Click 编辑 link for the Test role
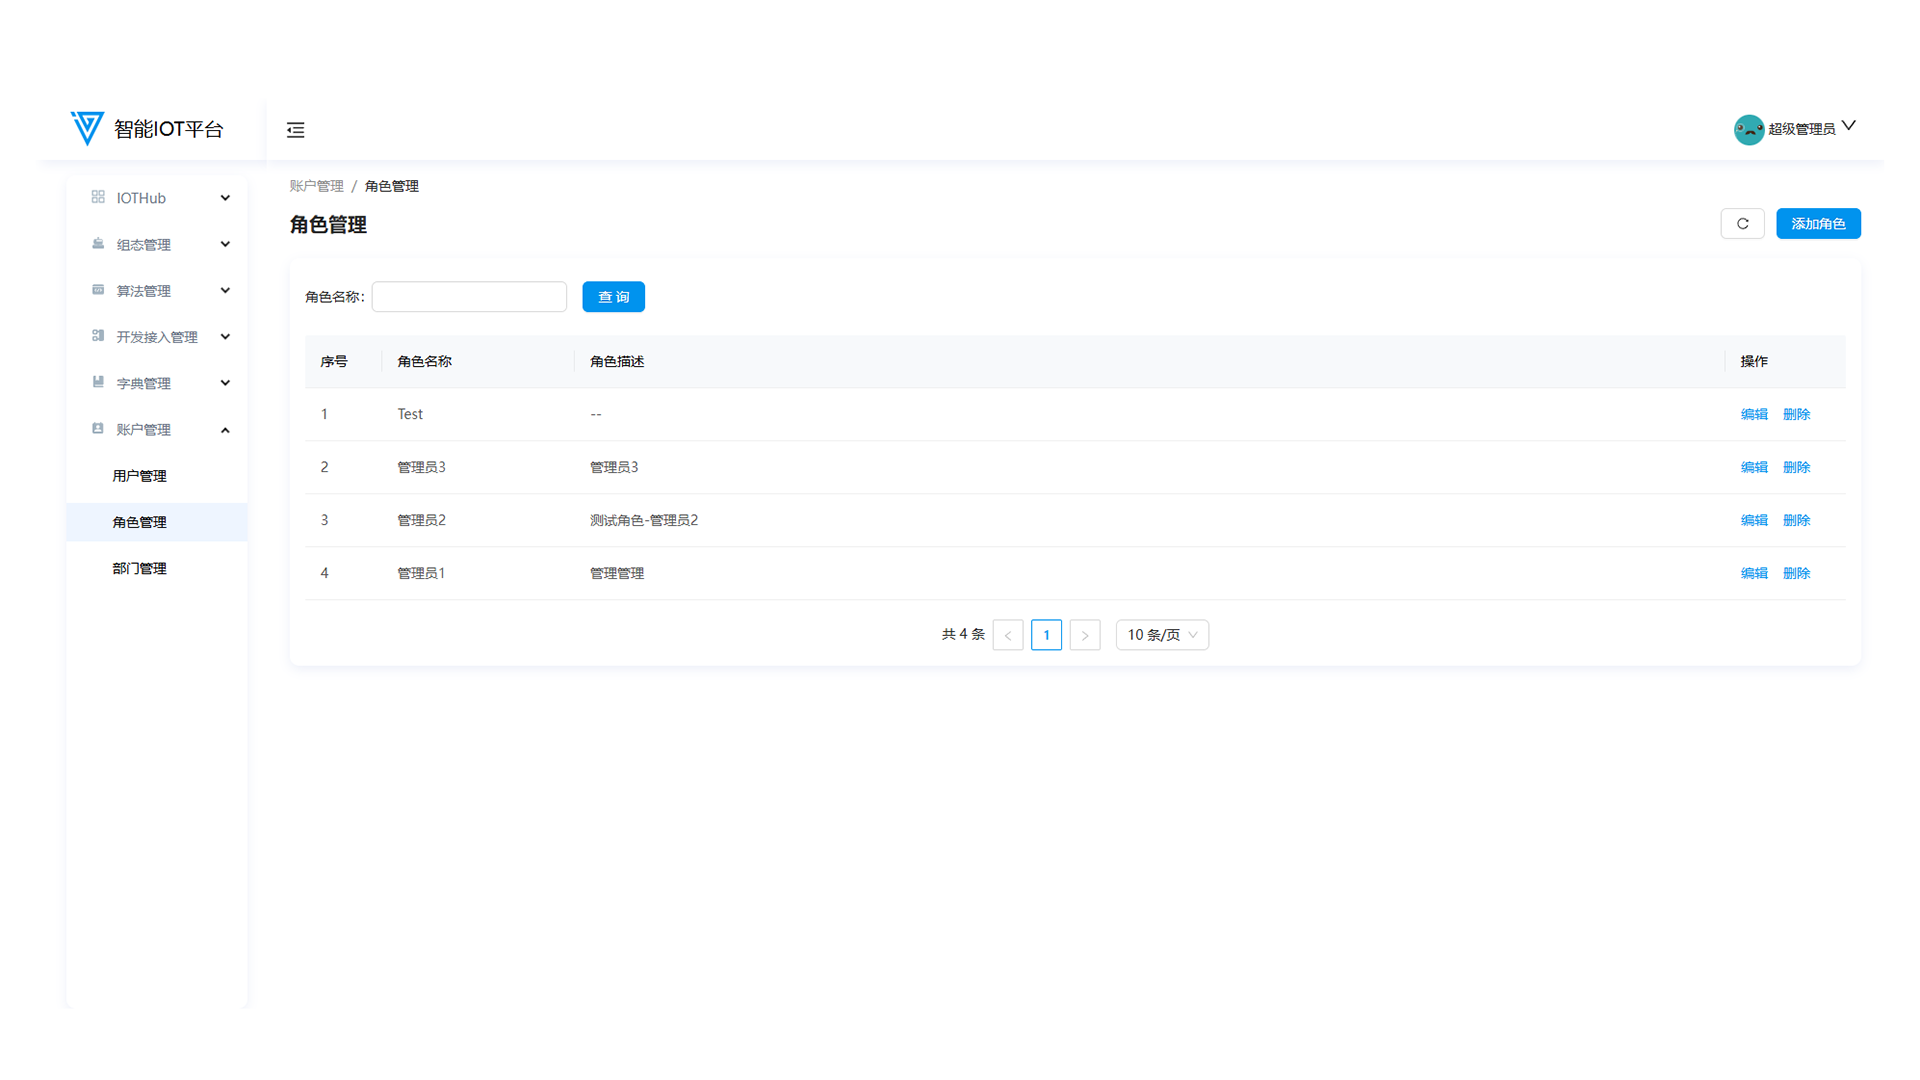Screen dimensions: 1920x1080 (x=1754, y=414)
